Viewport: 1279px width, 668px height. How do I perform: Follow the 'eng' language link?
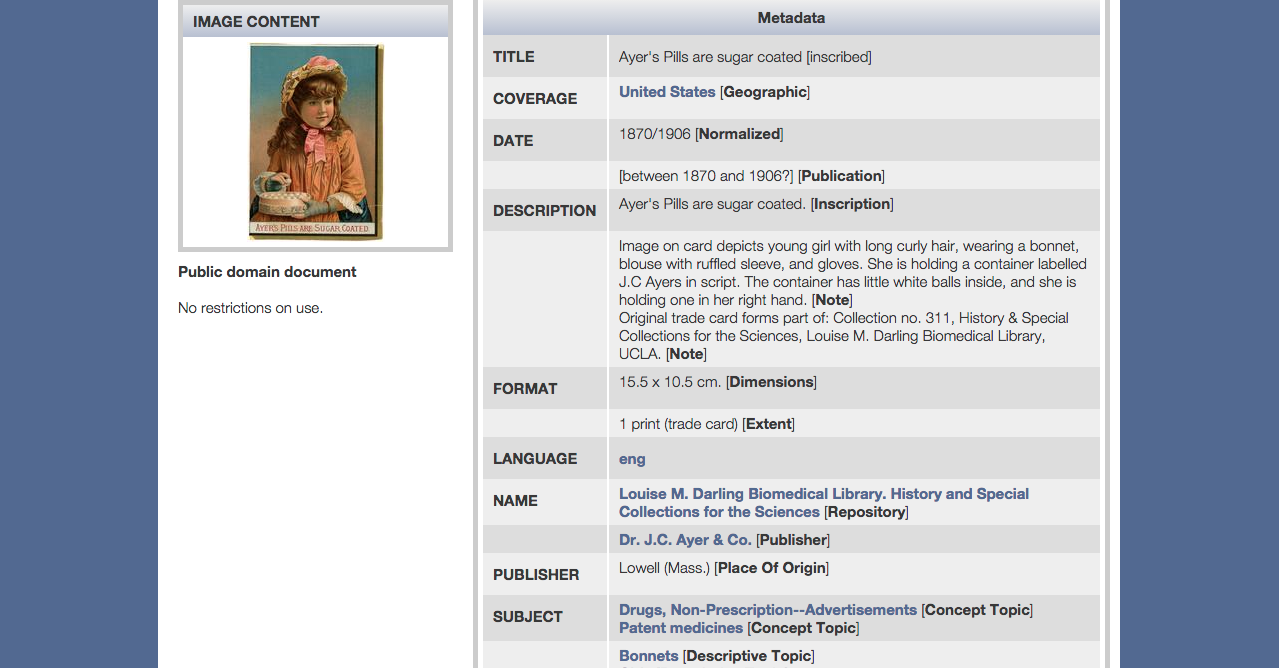[632, 459]
